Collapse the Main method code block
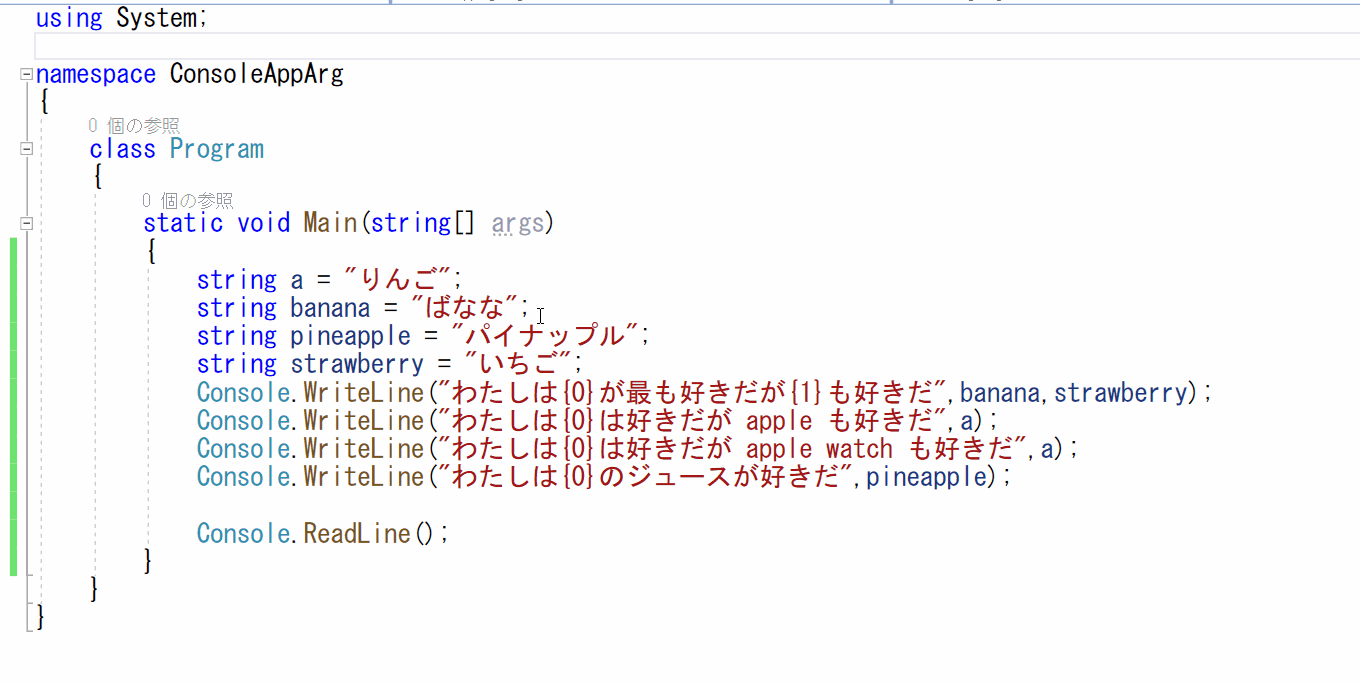The width and height of the screenshot is (1360, 684). [26, 222]
